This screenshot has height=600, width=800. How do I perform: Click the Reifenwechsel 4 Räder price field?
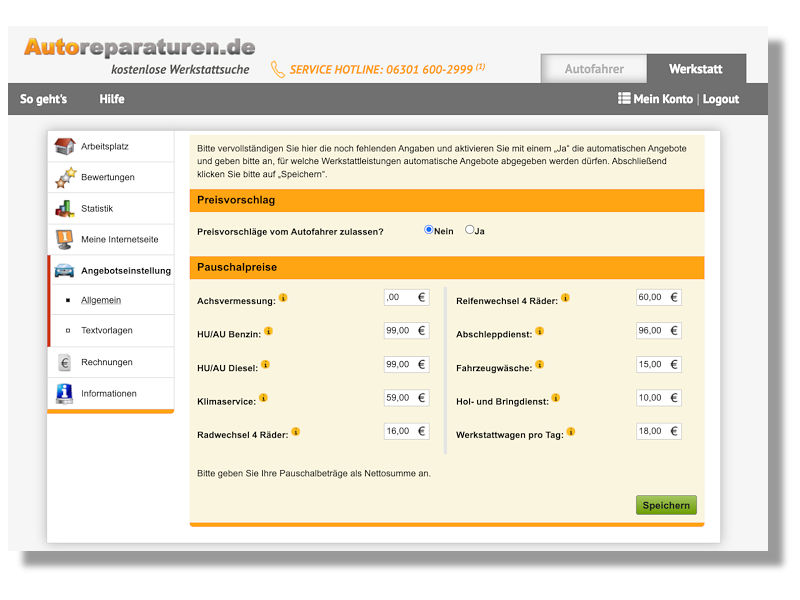659,297
